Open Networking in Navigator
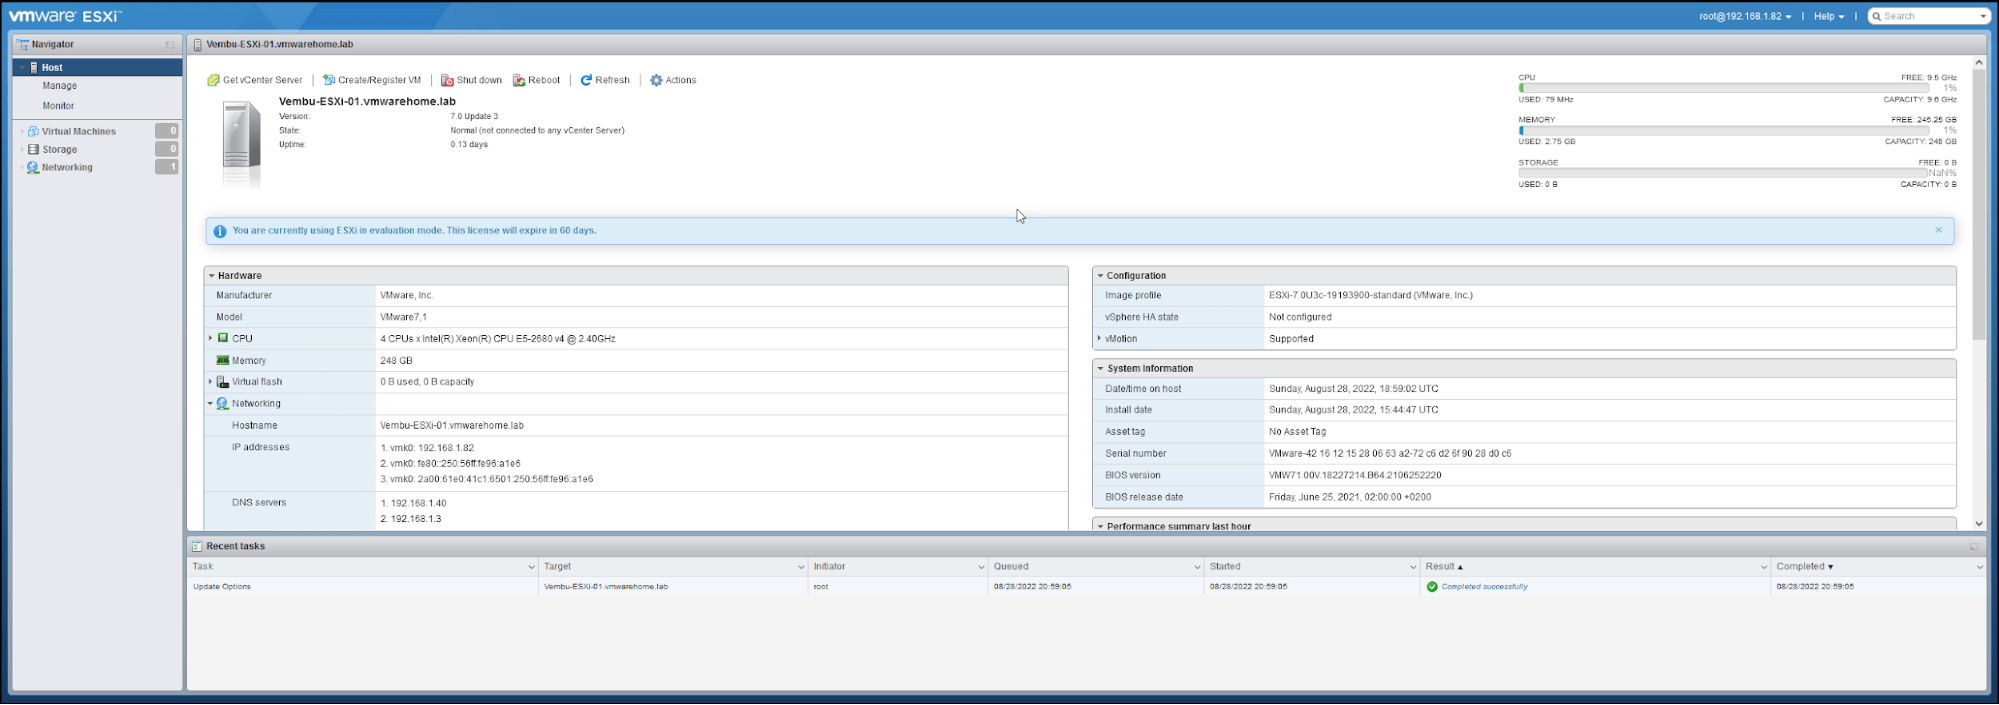 (67, 167)
